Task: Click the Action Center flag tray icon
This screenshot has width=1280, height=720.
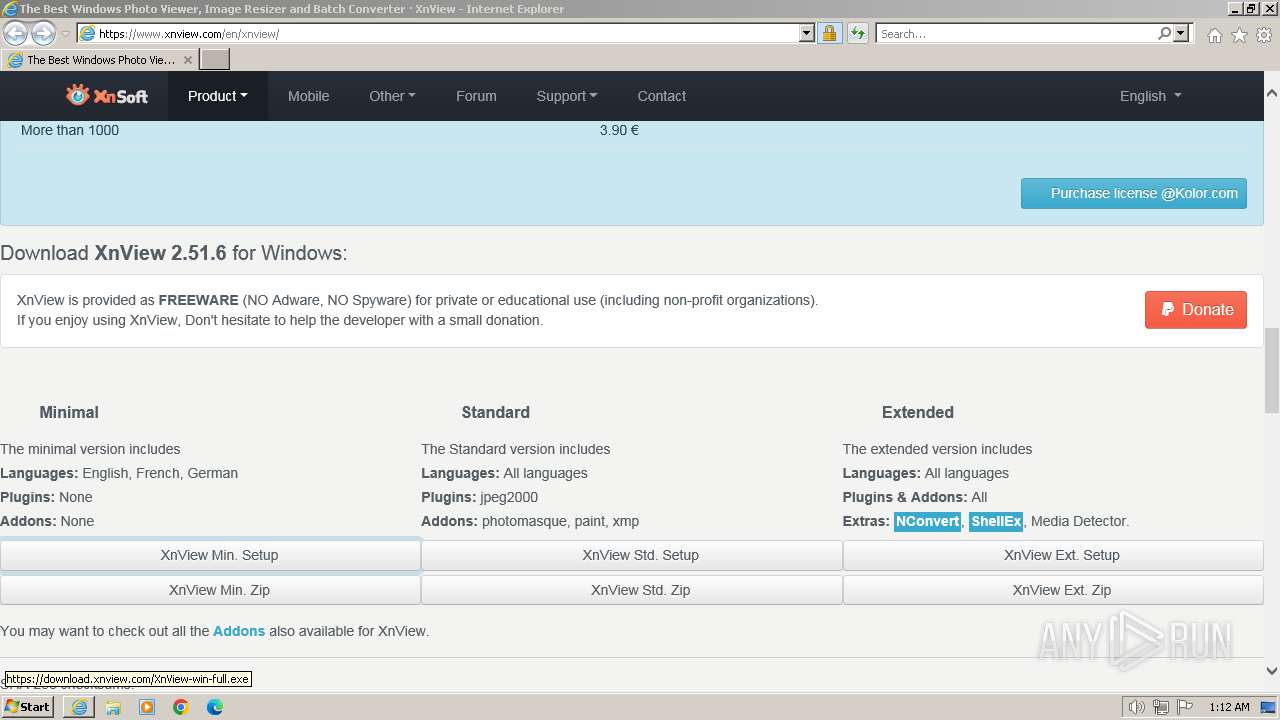Action: click(x=1185, y=707)
